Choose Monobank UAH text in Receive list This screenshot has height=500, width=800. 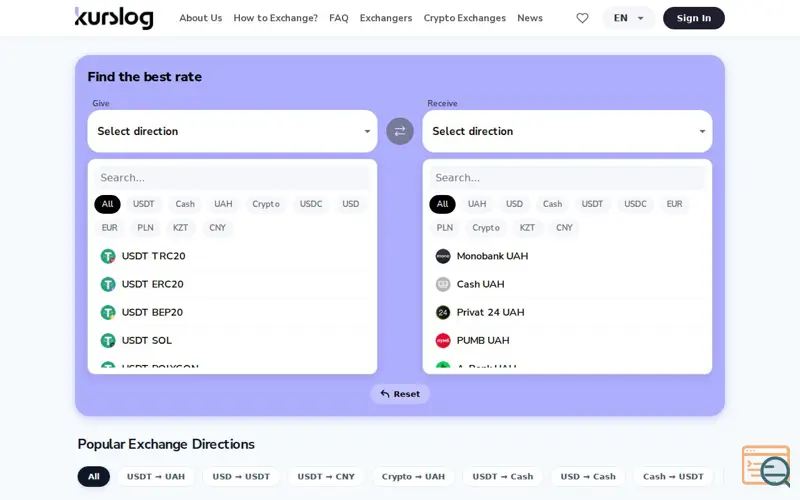492,256
